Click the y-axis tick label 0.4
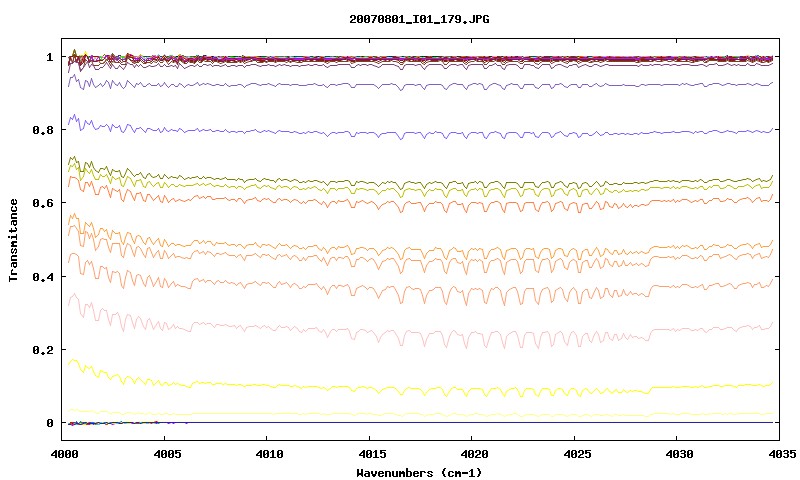The width and height of the screenshot is (800, 480). (x=43, y=276)
